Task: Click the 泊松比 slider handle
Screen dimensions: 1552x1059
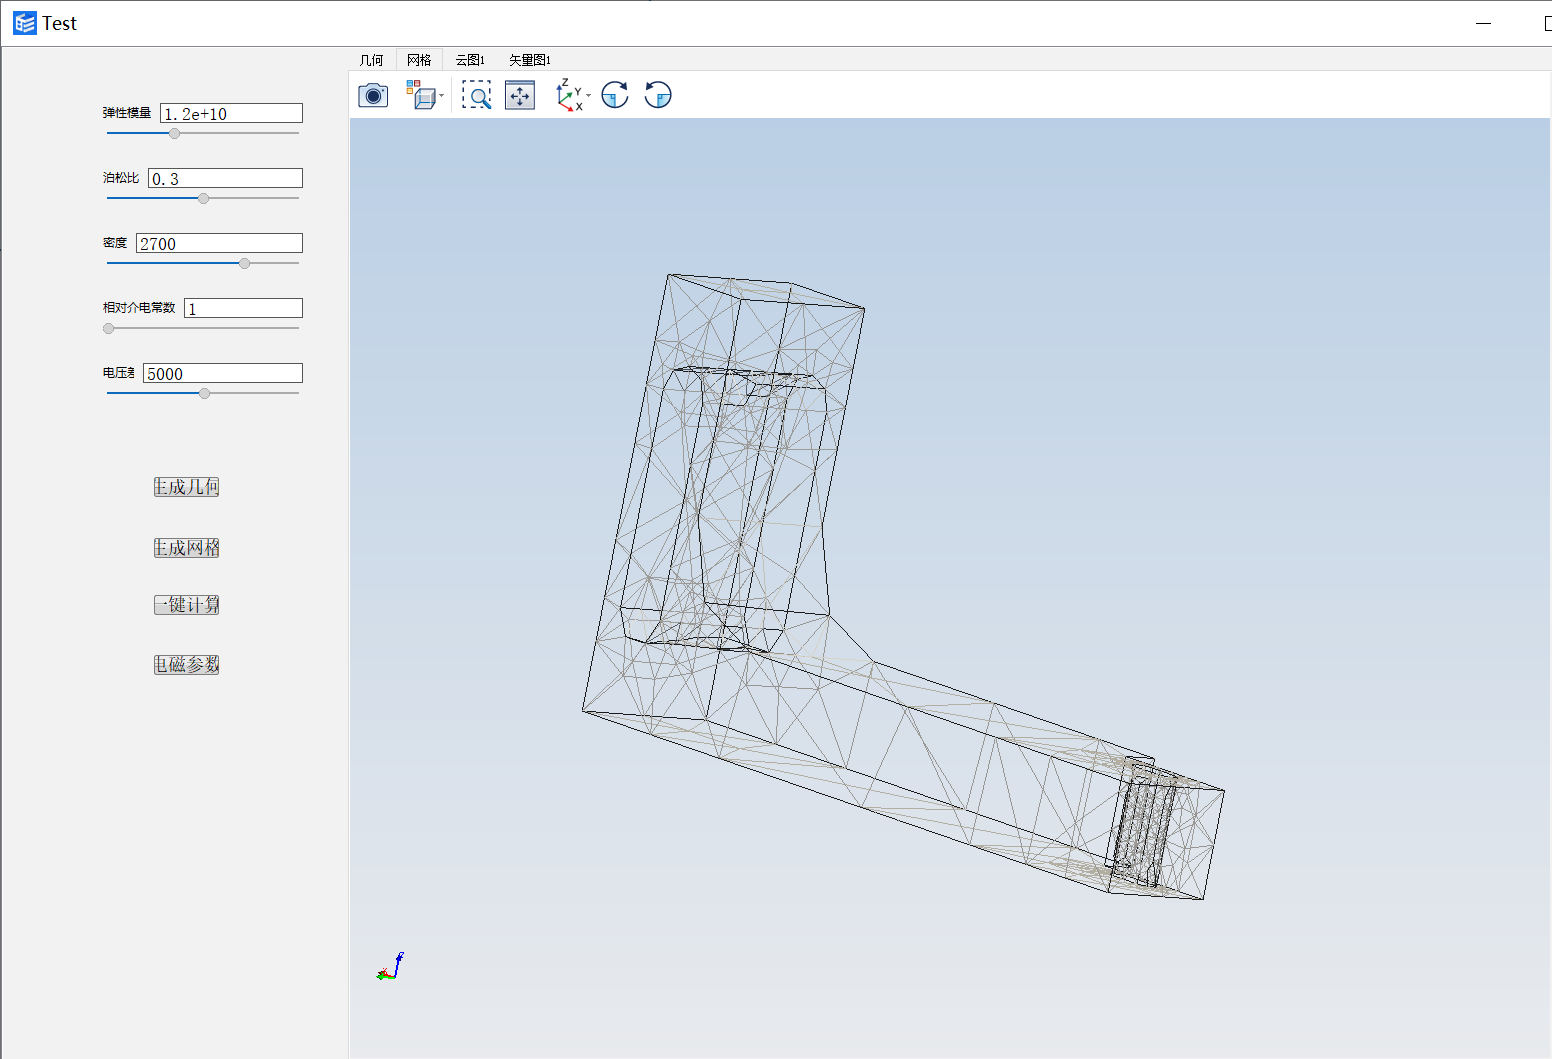Action: point(203,198)
